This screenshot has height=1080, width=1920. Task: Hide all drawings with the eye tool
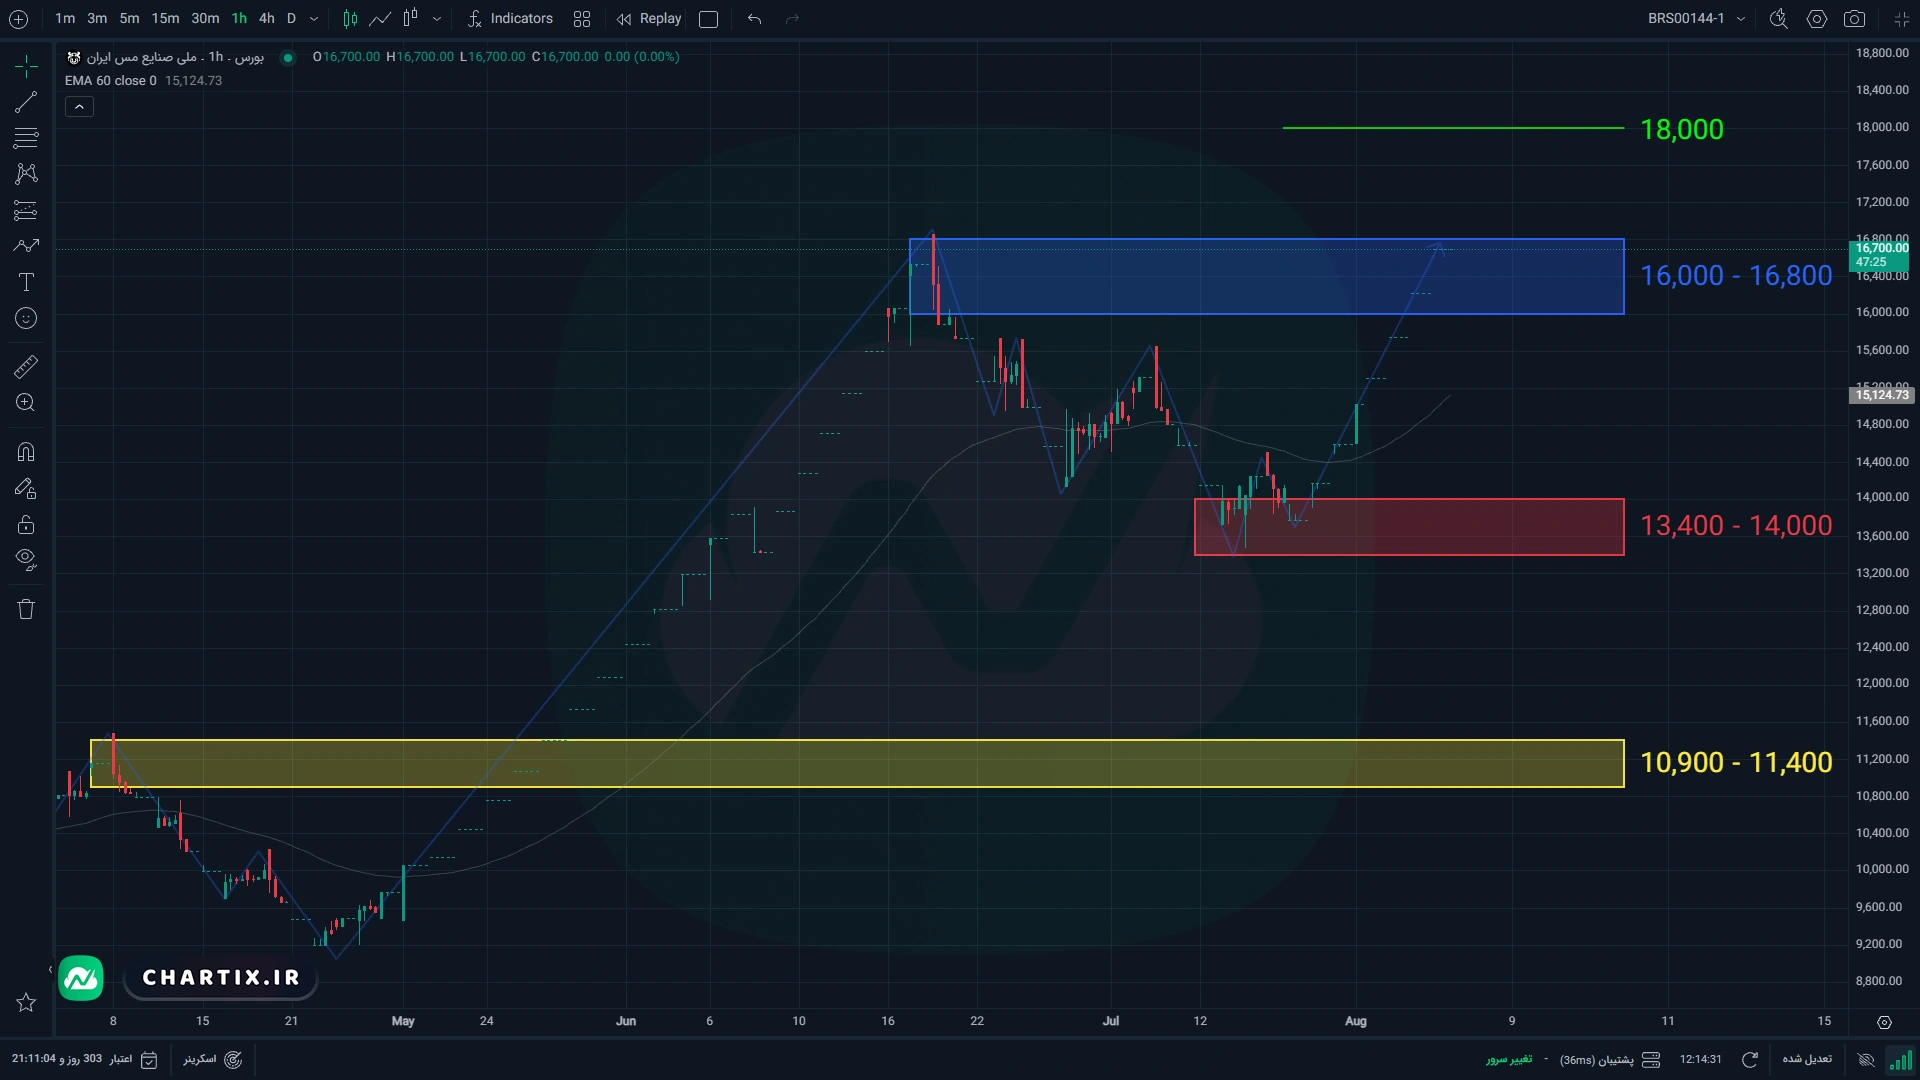pyautogui.click(x=26, y=560)
